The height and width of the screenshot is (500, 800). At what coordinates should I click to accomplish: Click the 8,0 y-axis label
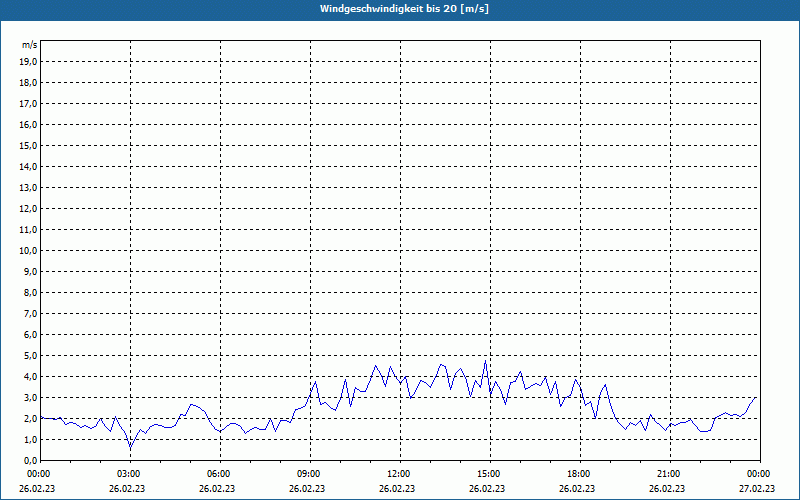coord(30,292)
